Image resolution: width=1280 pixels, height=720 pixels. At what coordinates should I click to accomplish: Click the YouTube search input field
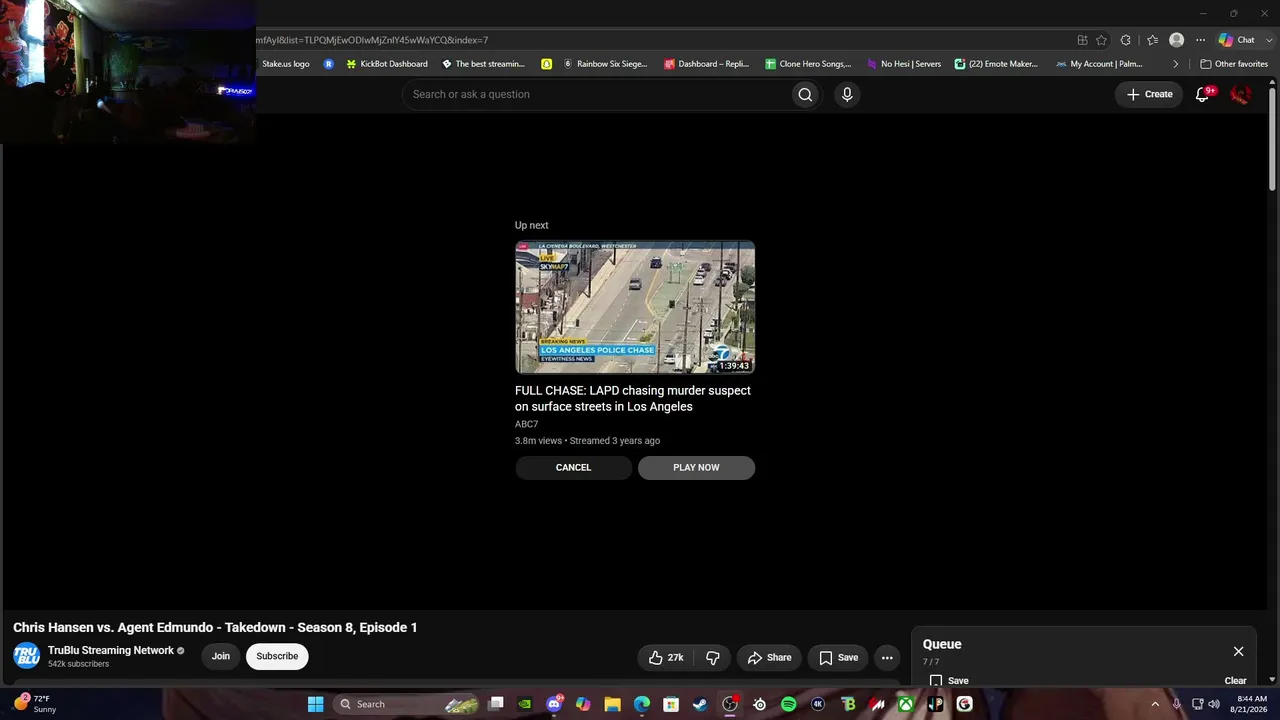[595, 94]
